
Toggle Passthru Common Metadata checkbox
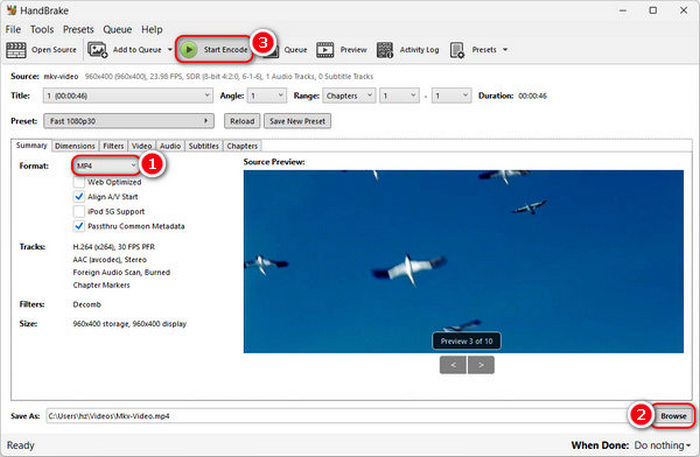pos(79,226)
